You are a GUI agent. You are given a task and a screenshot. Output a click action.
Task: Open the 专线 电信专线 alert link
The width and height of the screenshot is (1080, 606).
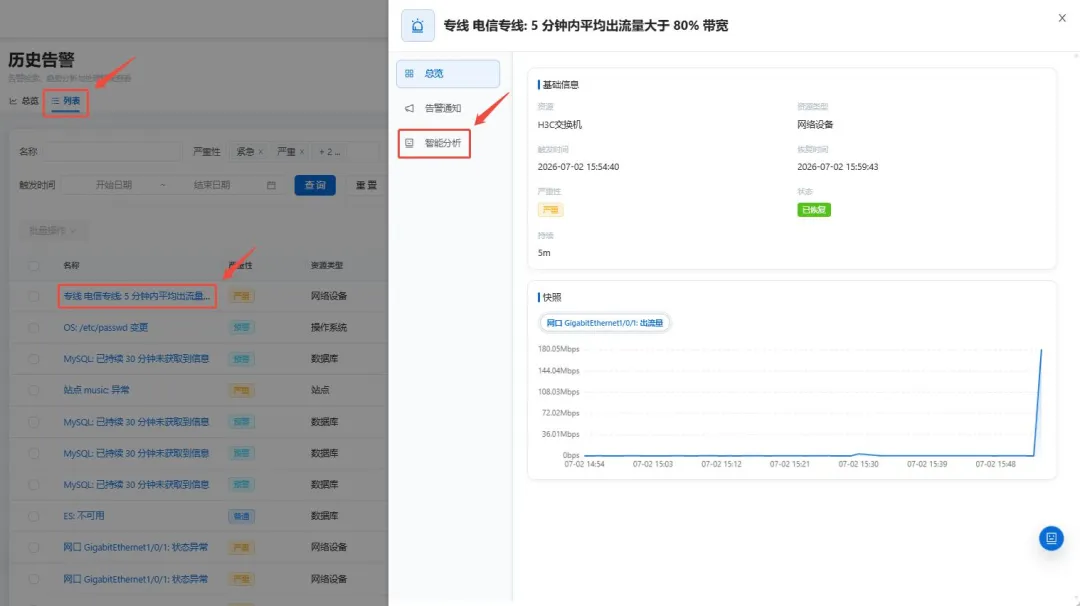pyautogui.click(x=137, y=296)
